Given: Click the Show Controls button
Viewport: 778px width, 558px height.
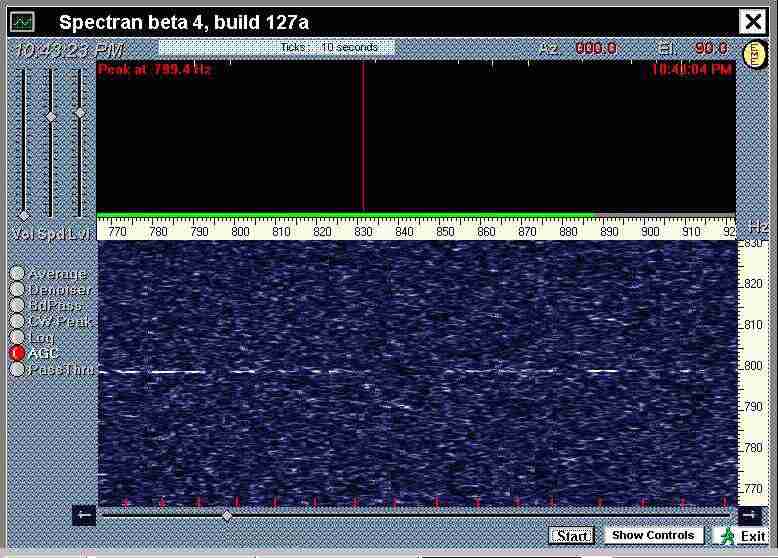Looking at the screenshot, I should pyautogui.click(x=653, y=535).
